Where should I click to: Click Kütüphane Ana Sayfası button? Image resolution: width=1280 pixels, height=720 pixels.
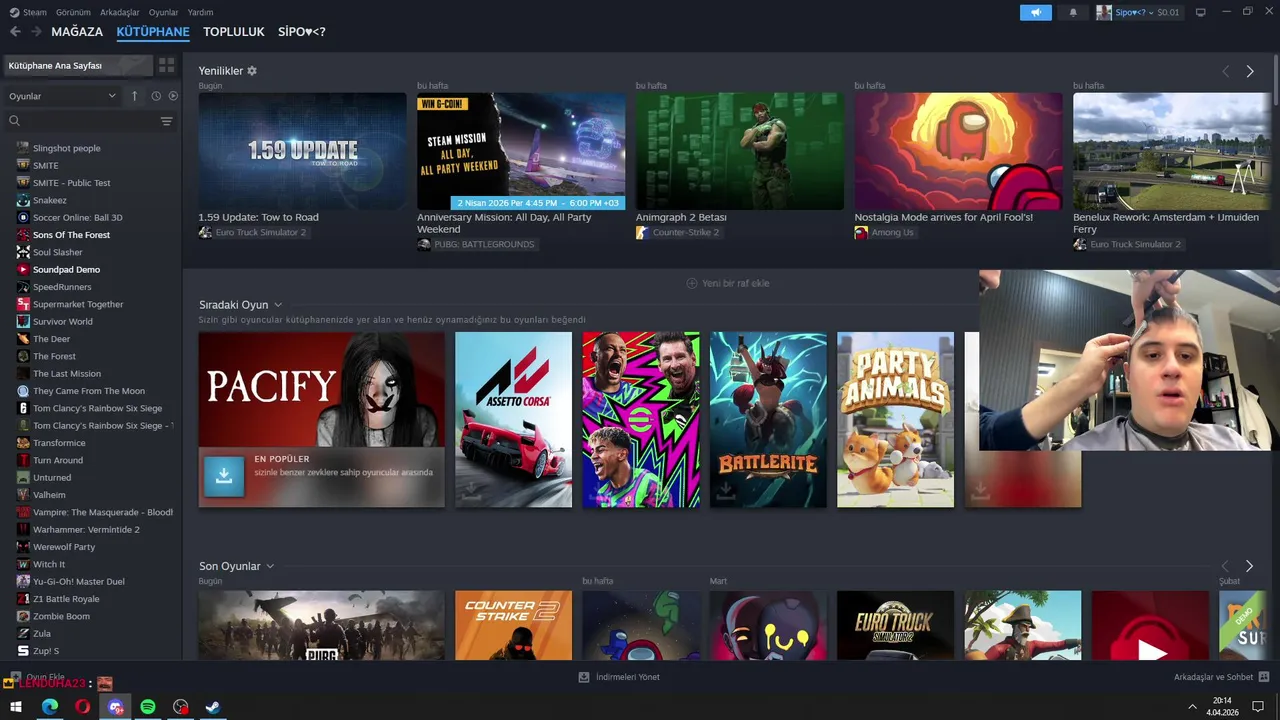click(x=77, y=65)
